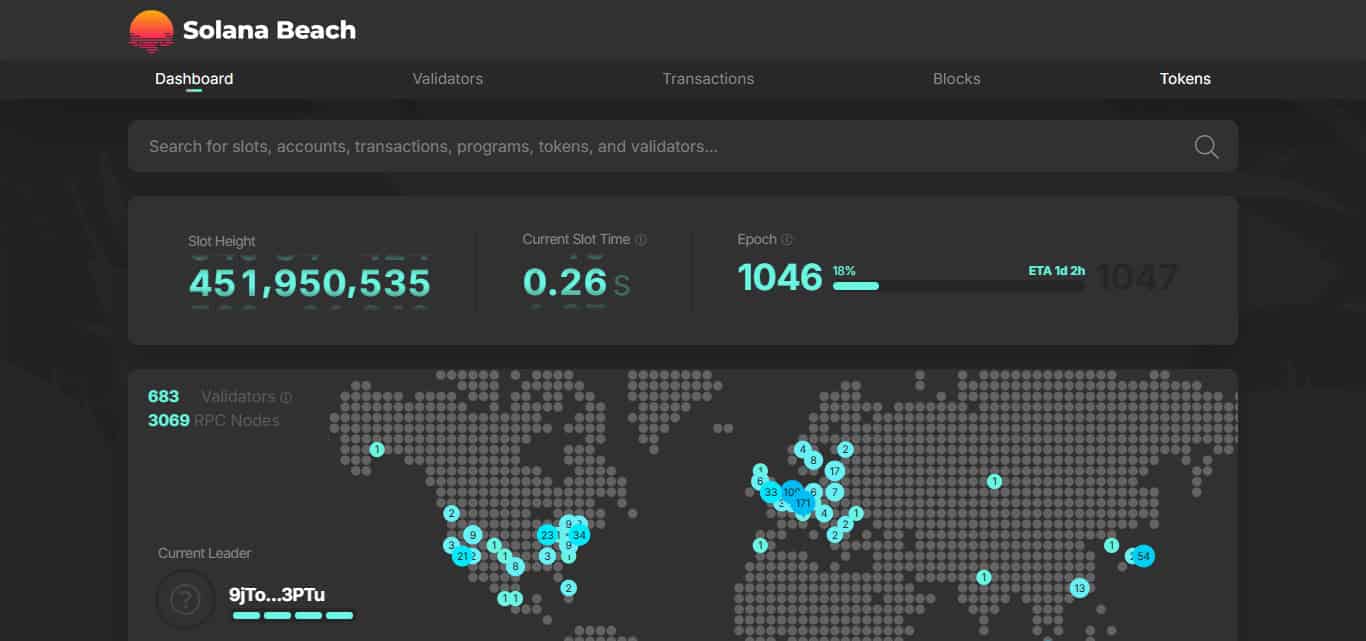
Task: Click the question mark Current Leader avatar
Action: coord(185,599)
